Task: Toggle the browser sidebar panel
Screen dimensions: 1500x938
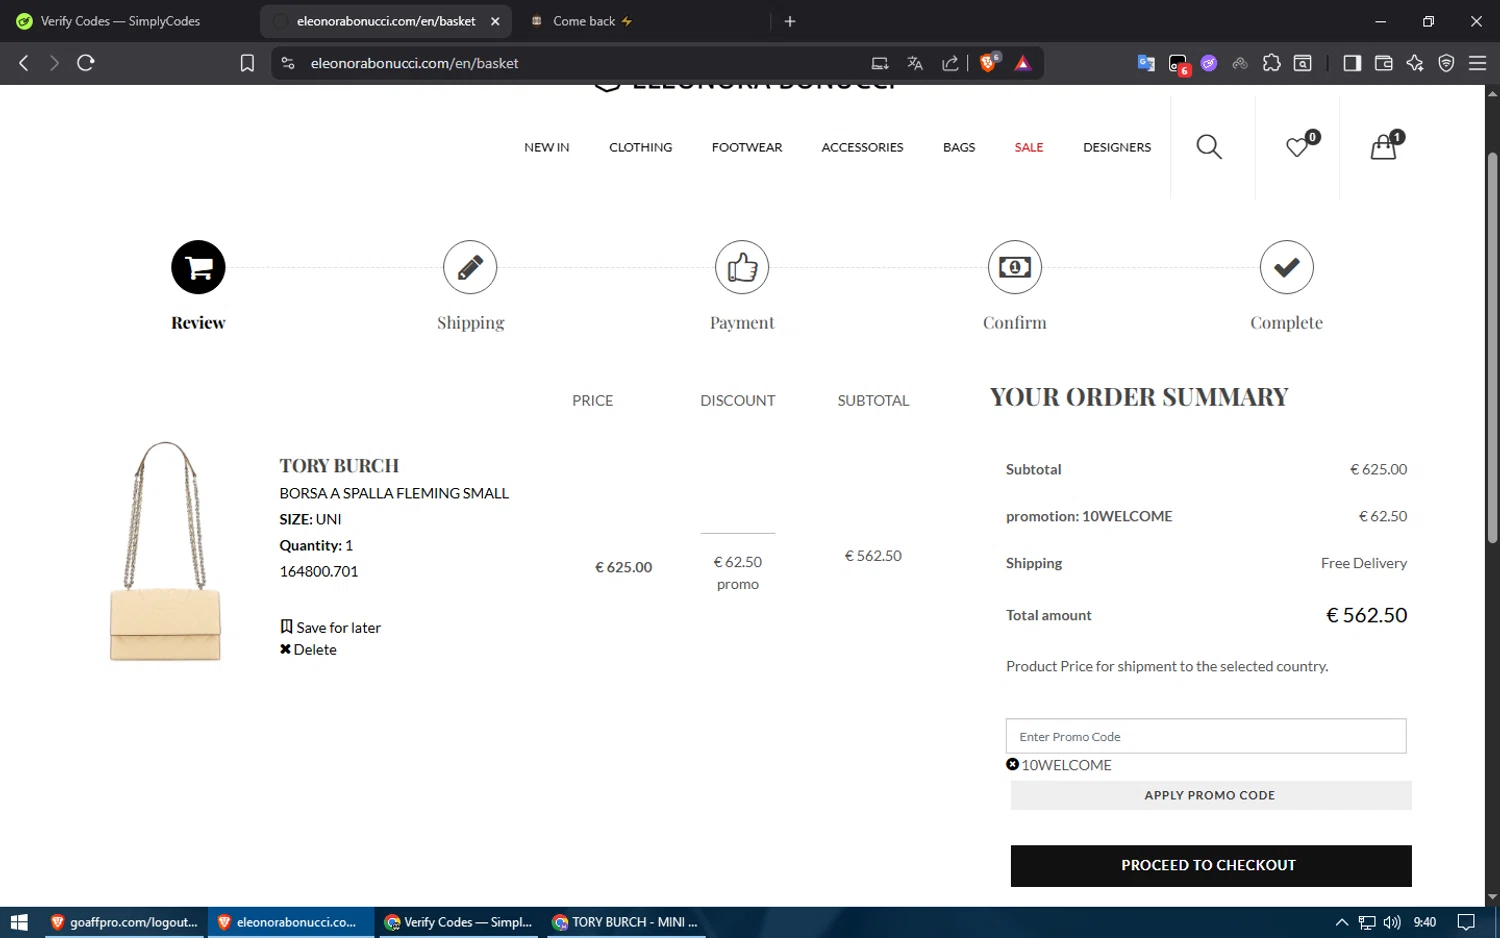Action: (1352, 63)
